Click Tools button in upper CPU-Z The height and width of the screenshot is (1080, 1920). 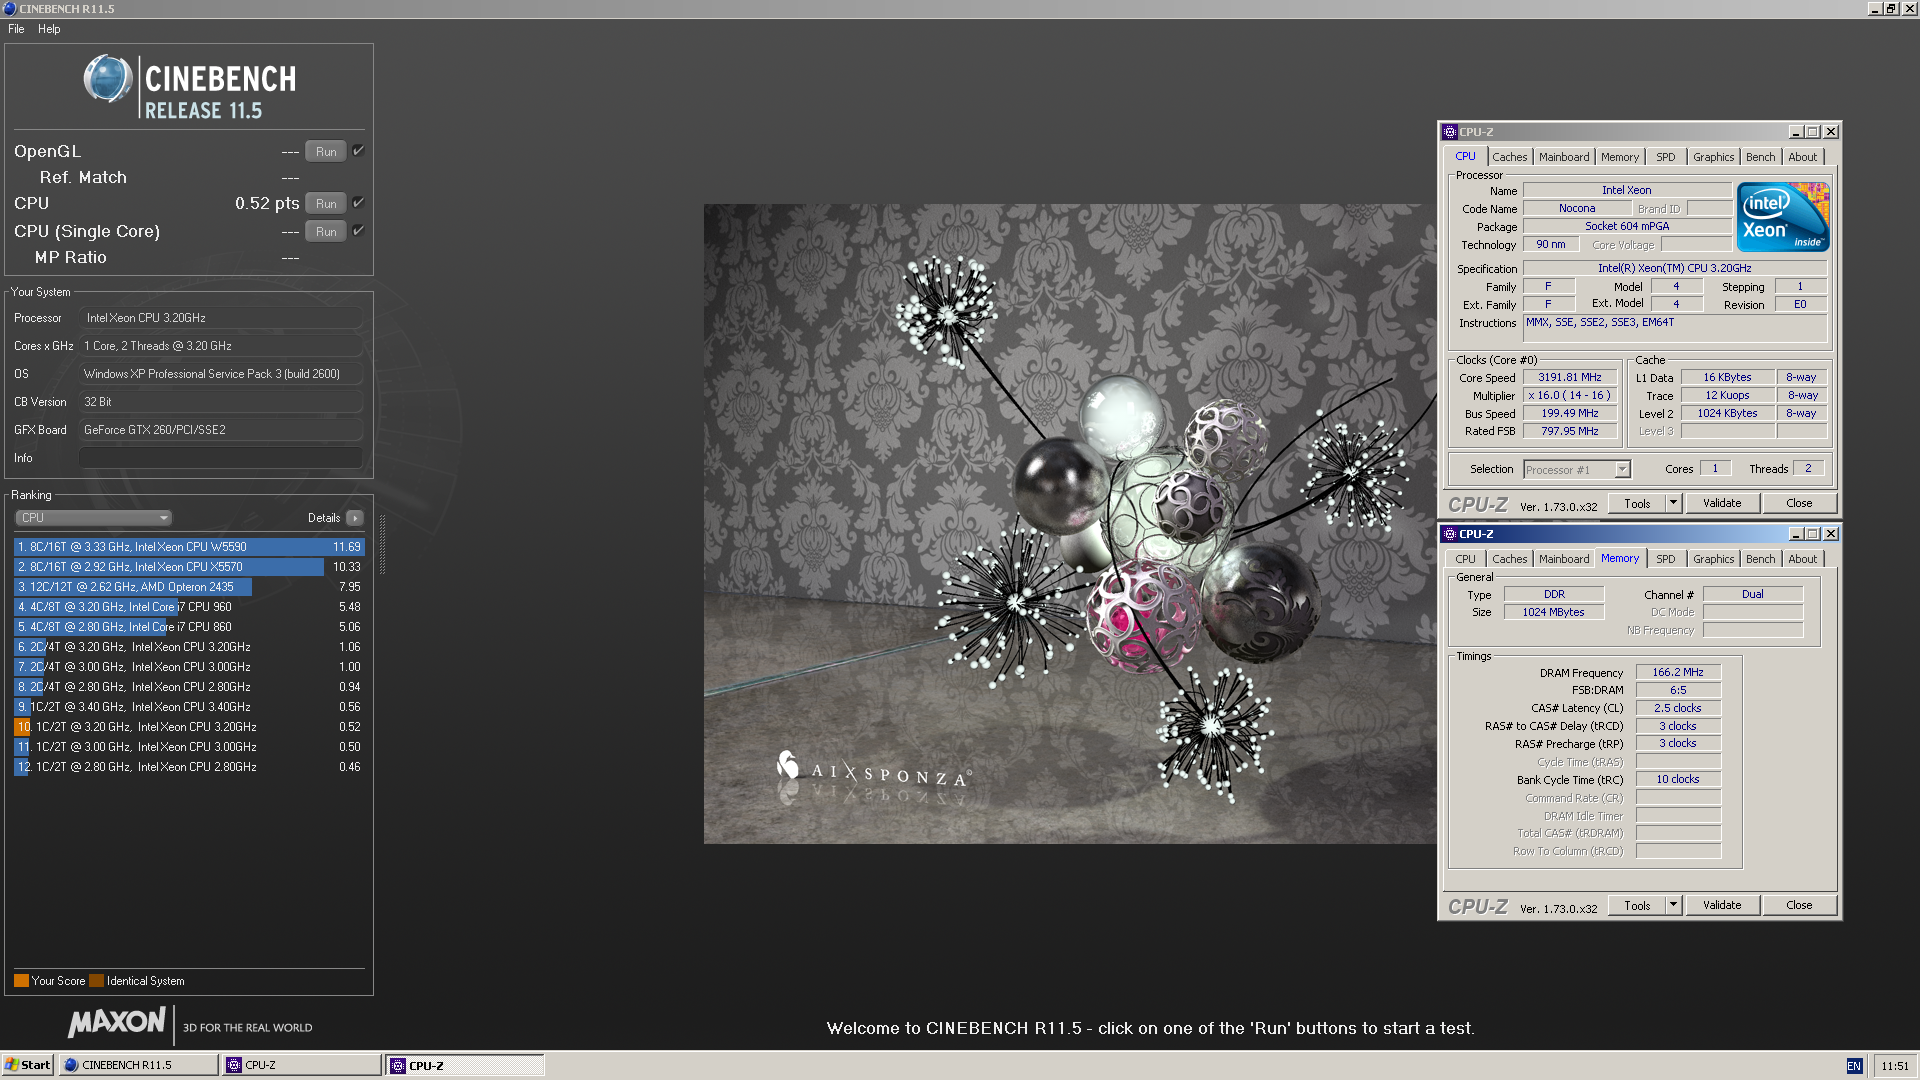(x=1637, y=504)
